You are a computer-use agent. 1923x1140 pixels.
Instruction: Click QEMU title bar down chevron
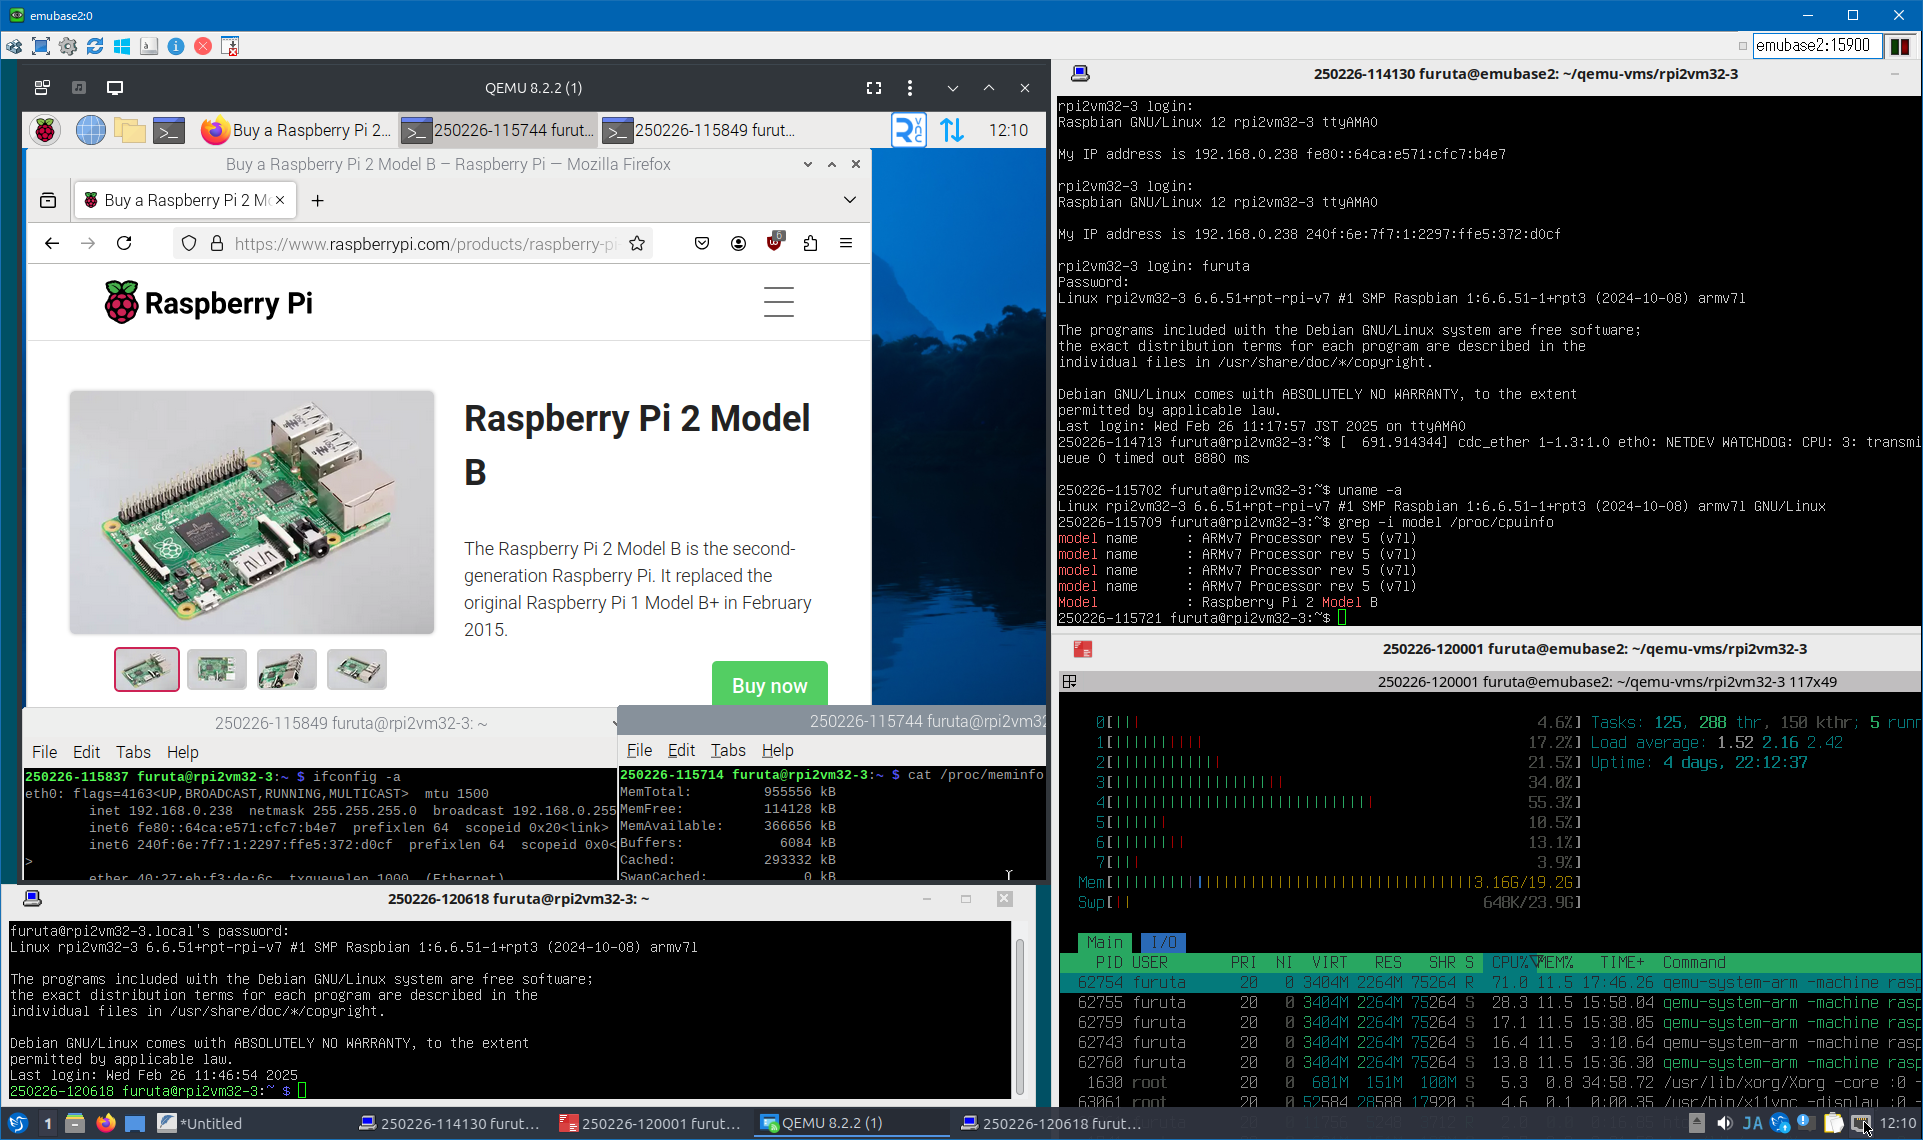[952, 88]
